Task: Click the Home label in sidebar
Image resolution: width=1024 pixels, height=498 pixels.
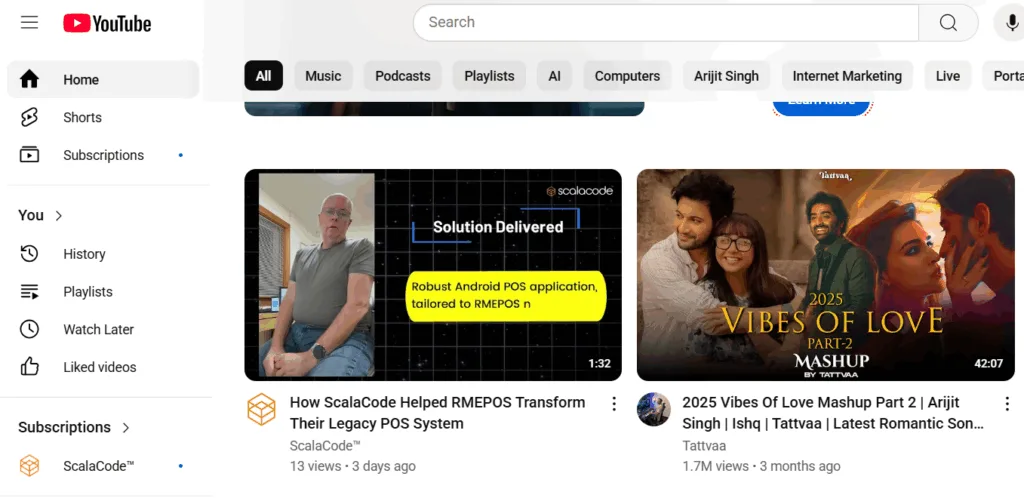Action: click(81, 80)
